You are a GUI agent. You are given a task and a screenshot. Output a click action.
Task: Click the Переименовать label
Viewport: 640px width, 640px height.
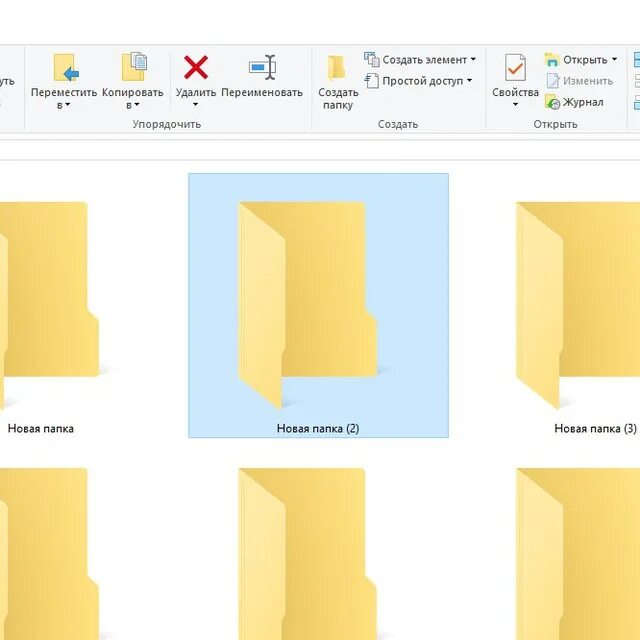coord(262,93)
